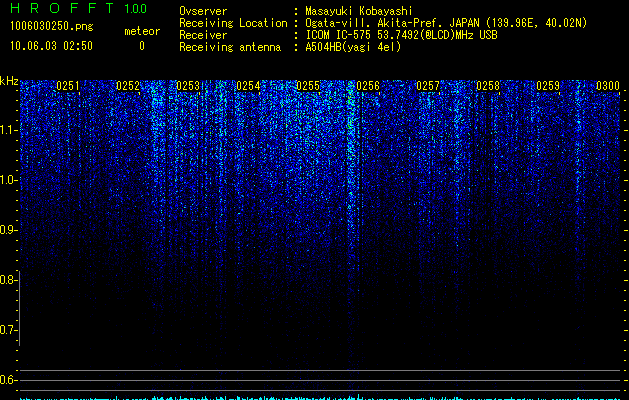This screenshot has height=400, width=629.
Task: Click the 1.0 kHz axis label
Action: (x=6, y=180)
